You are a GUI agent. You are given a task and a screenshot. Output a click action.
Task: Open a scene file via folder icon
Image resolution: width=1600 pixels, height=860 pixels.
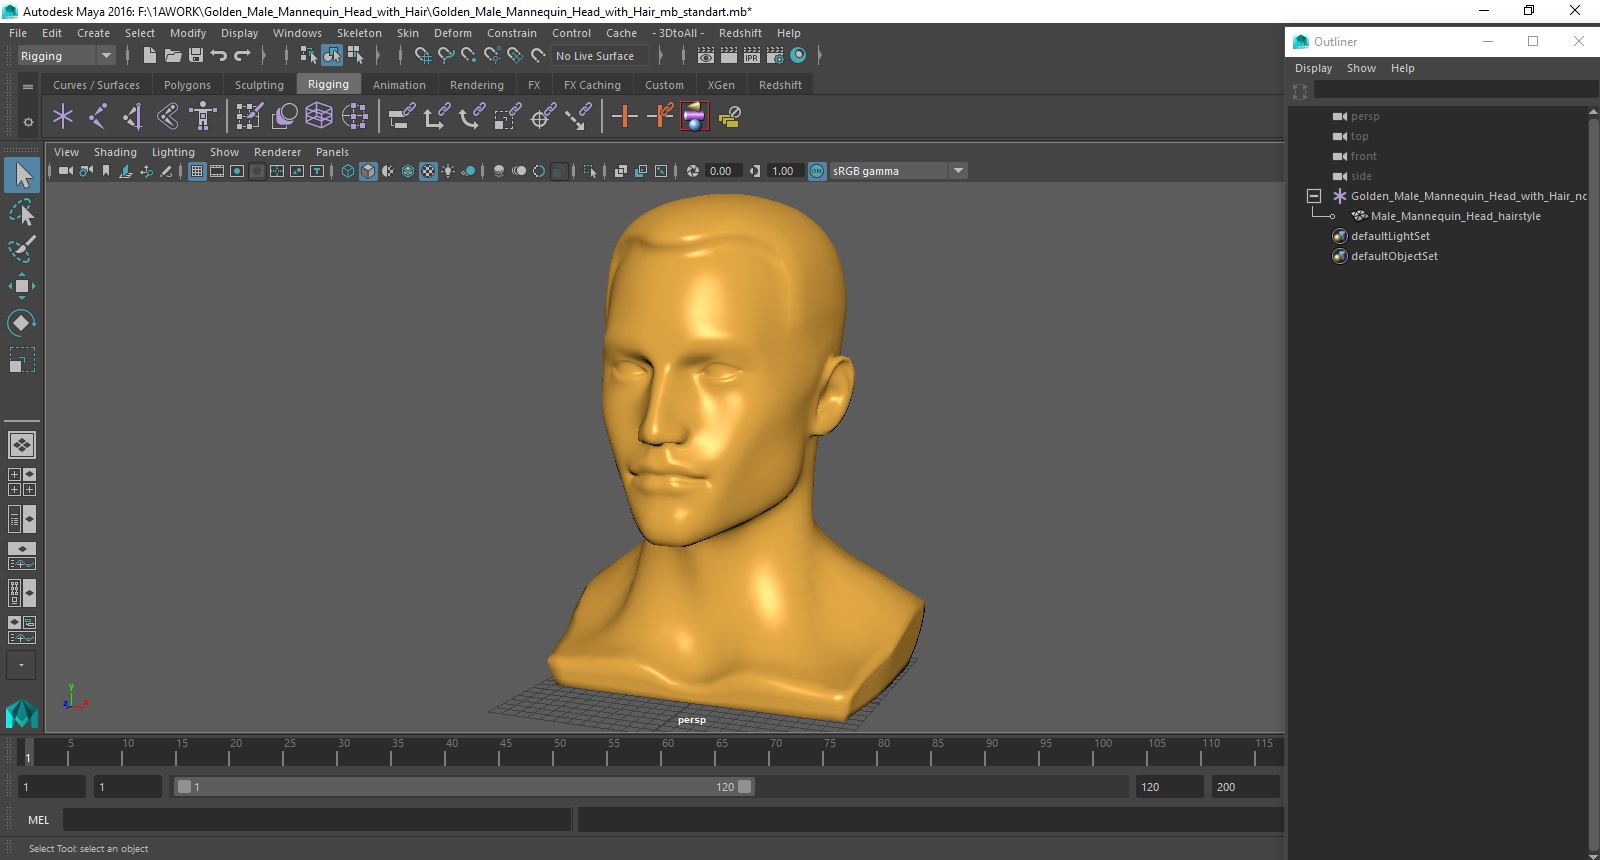pos(172,56)
